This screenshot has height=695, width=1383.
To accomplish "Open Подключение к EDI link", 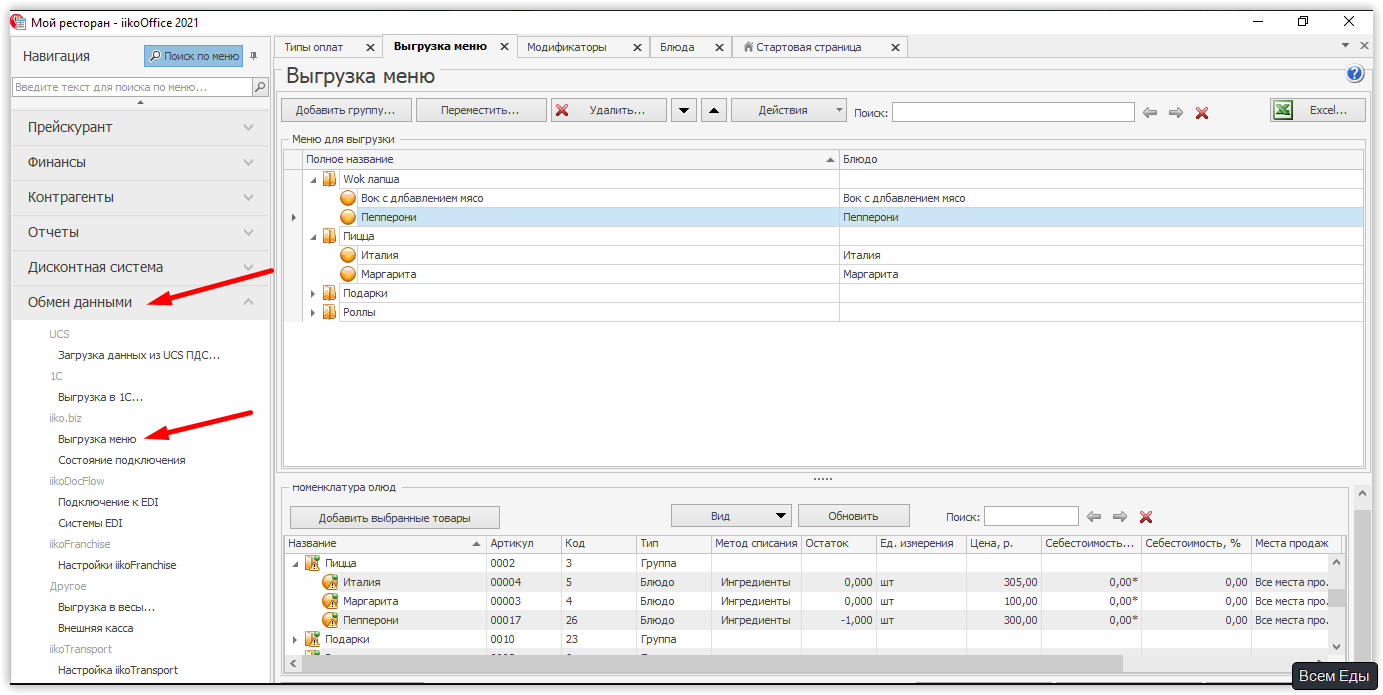I will [x=108, y=502].
